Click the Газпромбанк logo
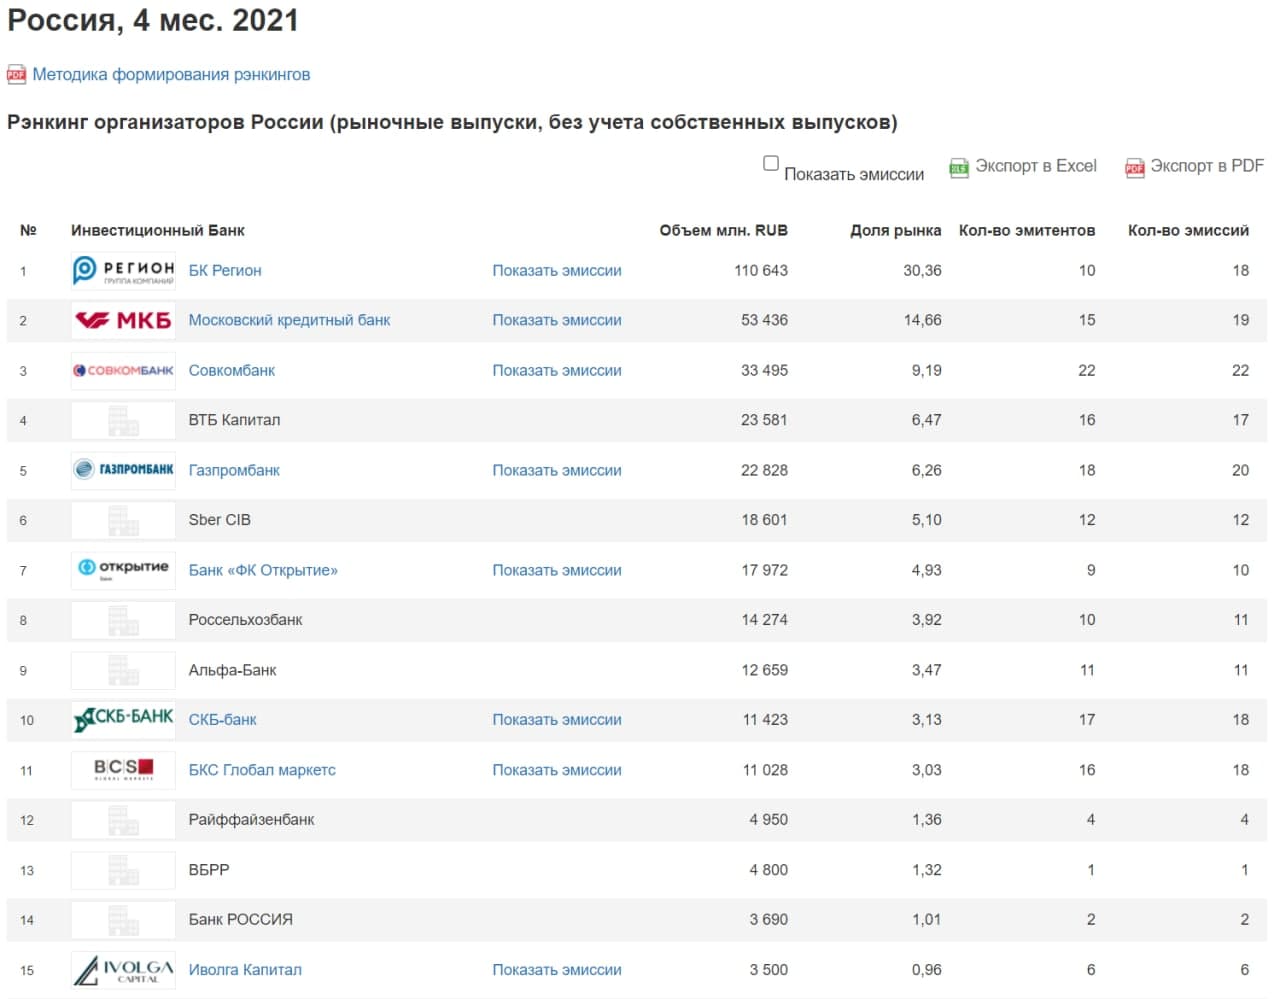 pos(123,470)
